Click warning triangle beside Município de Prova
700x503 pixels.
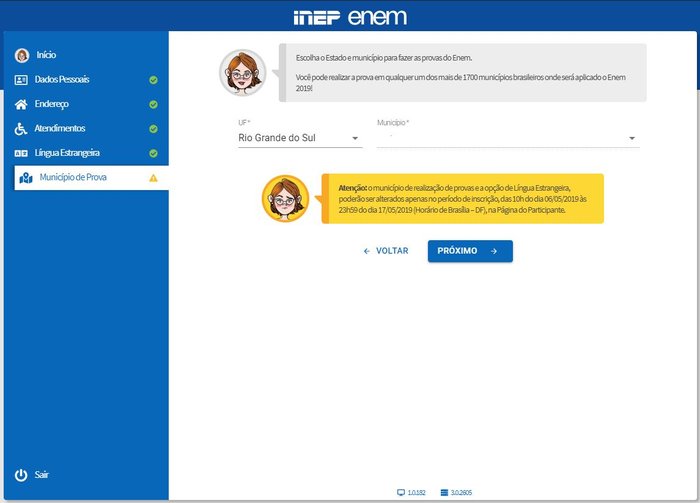coord(153,178)
